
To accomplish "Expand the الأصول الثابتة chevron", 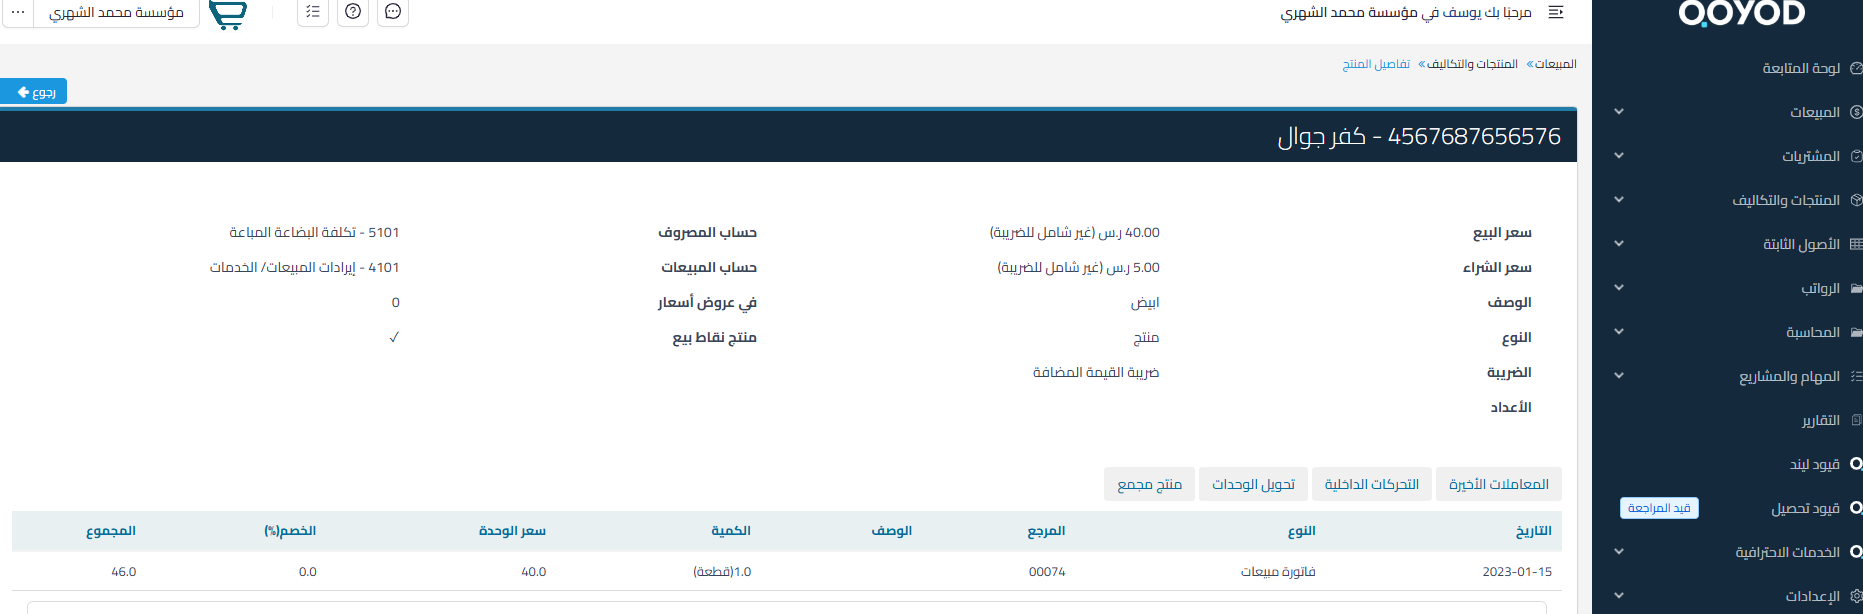I will (x=1619, y=244).
